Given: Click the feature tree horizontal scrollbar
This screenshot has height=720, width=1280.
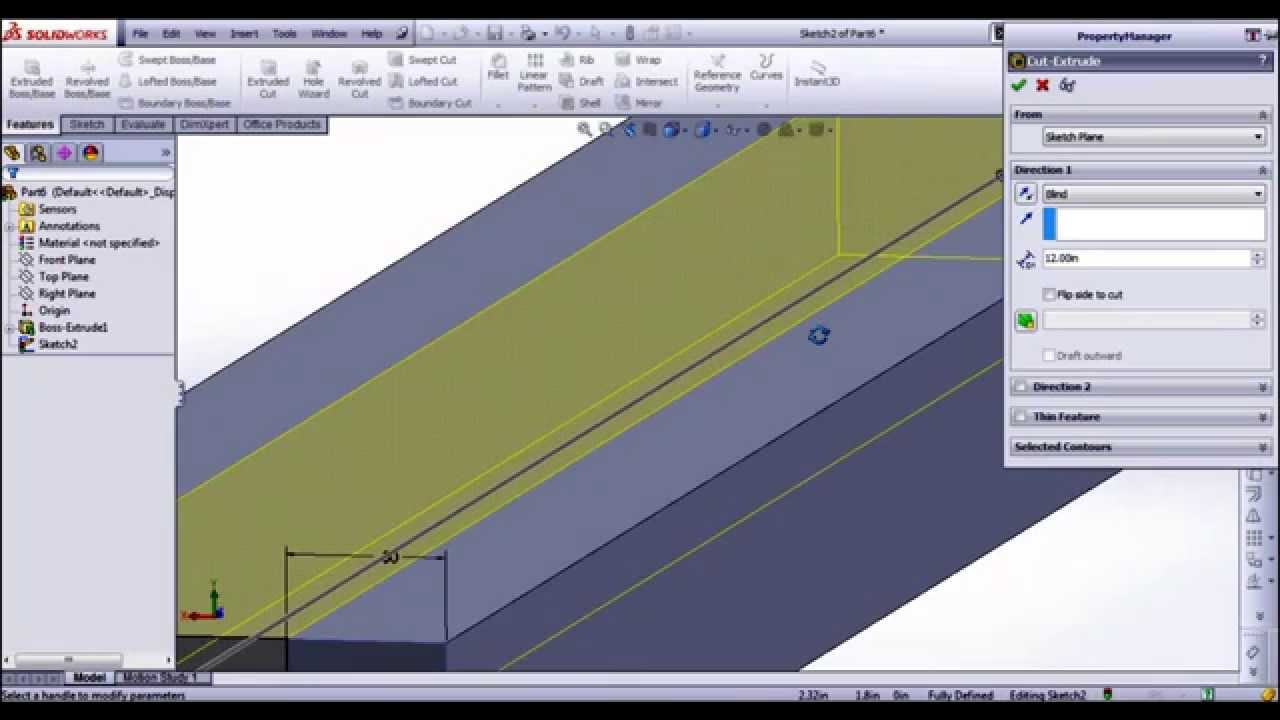Looking at the screenshot, I should (68, 659).
